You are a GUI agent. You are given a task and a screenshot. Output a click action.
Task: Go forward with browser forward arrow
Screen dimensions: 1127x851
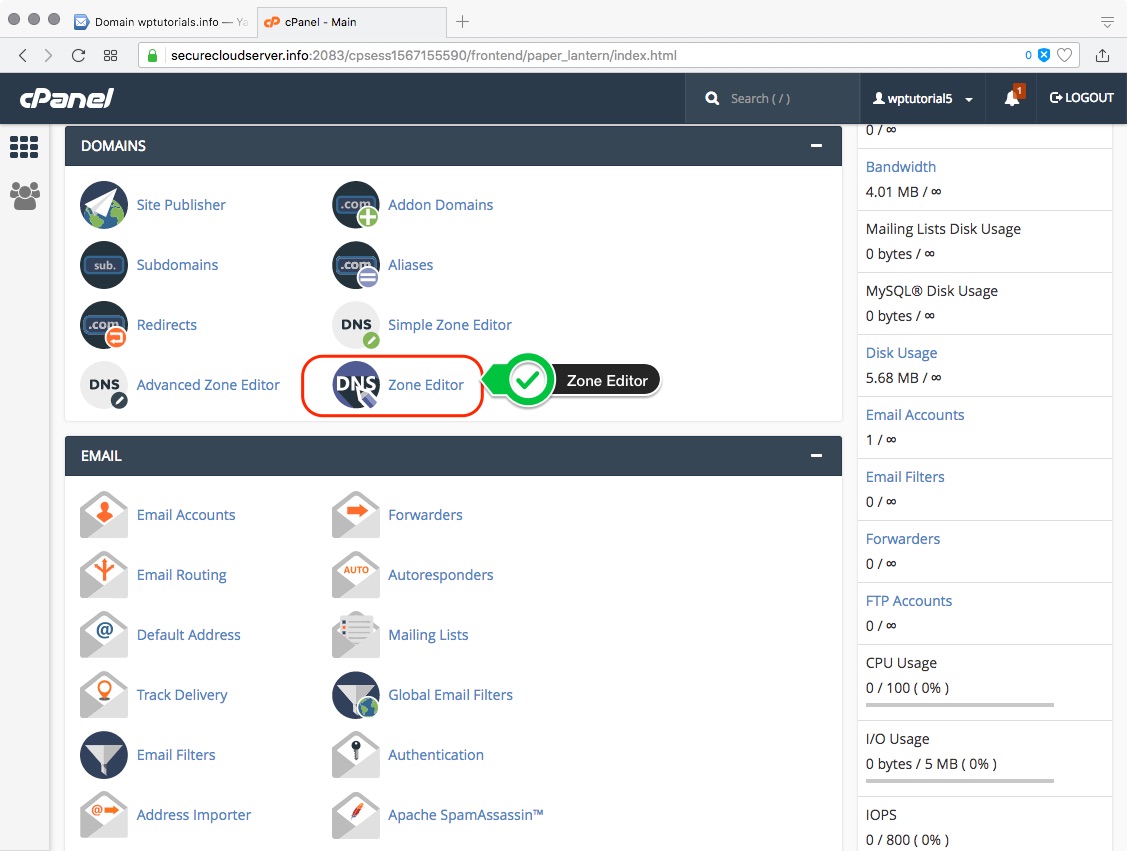48,55
